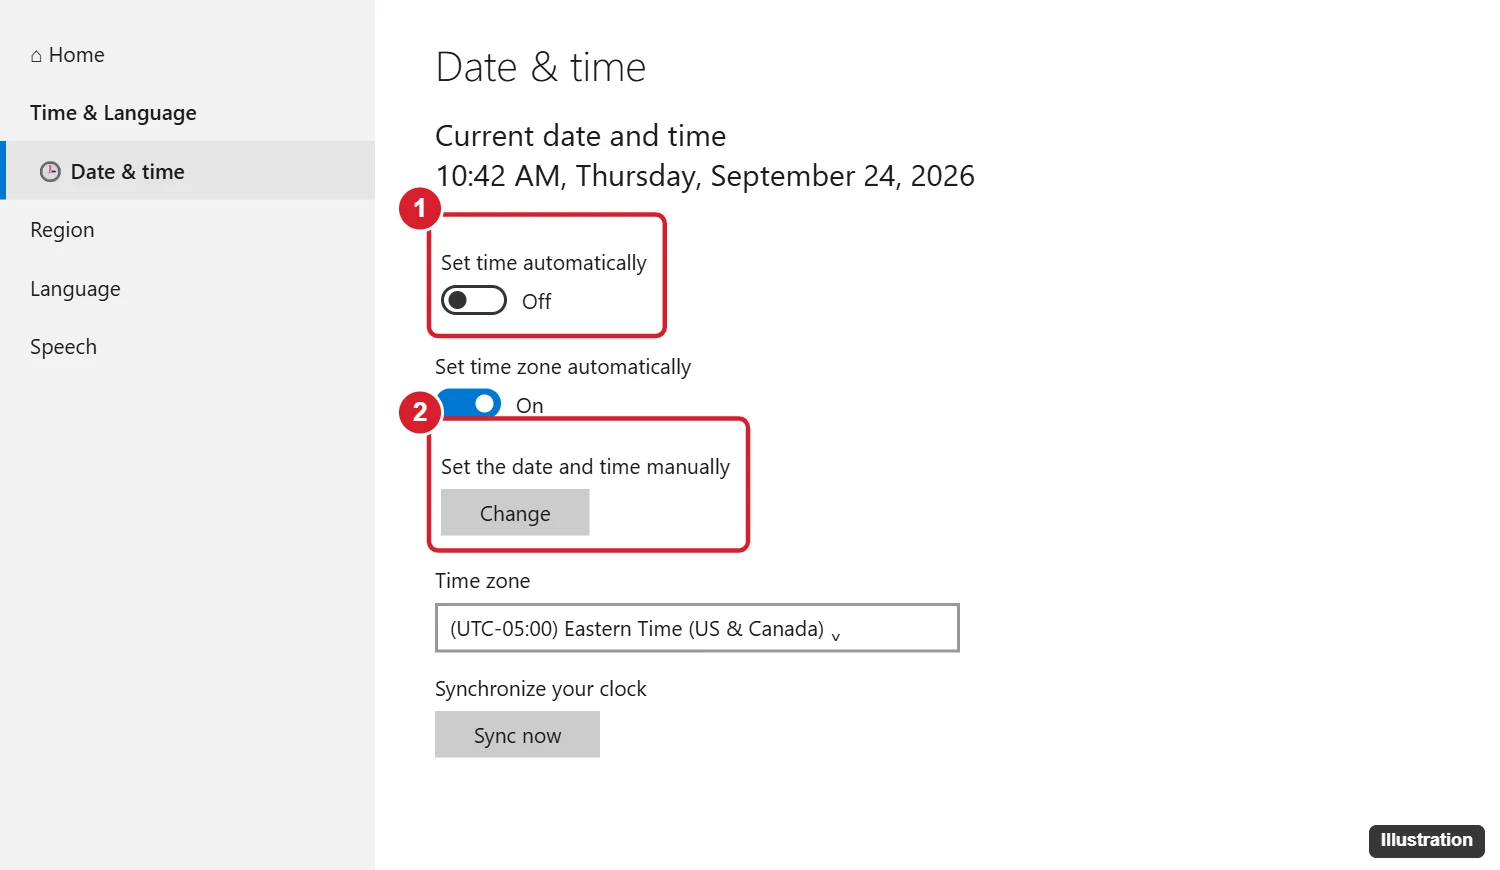Open the Language settings page

click(75, 289)
